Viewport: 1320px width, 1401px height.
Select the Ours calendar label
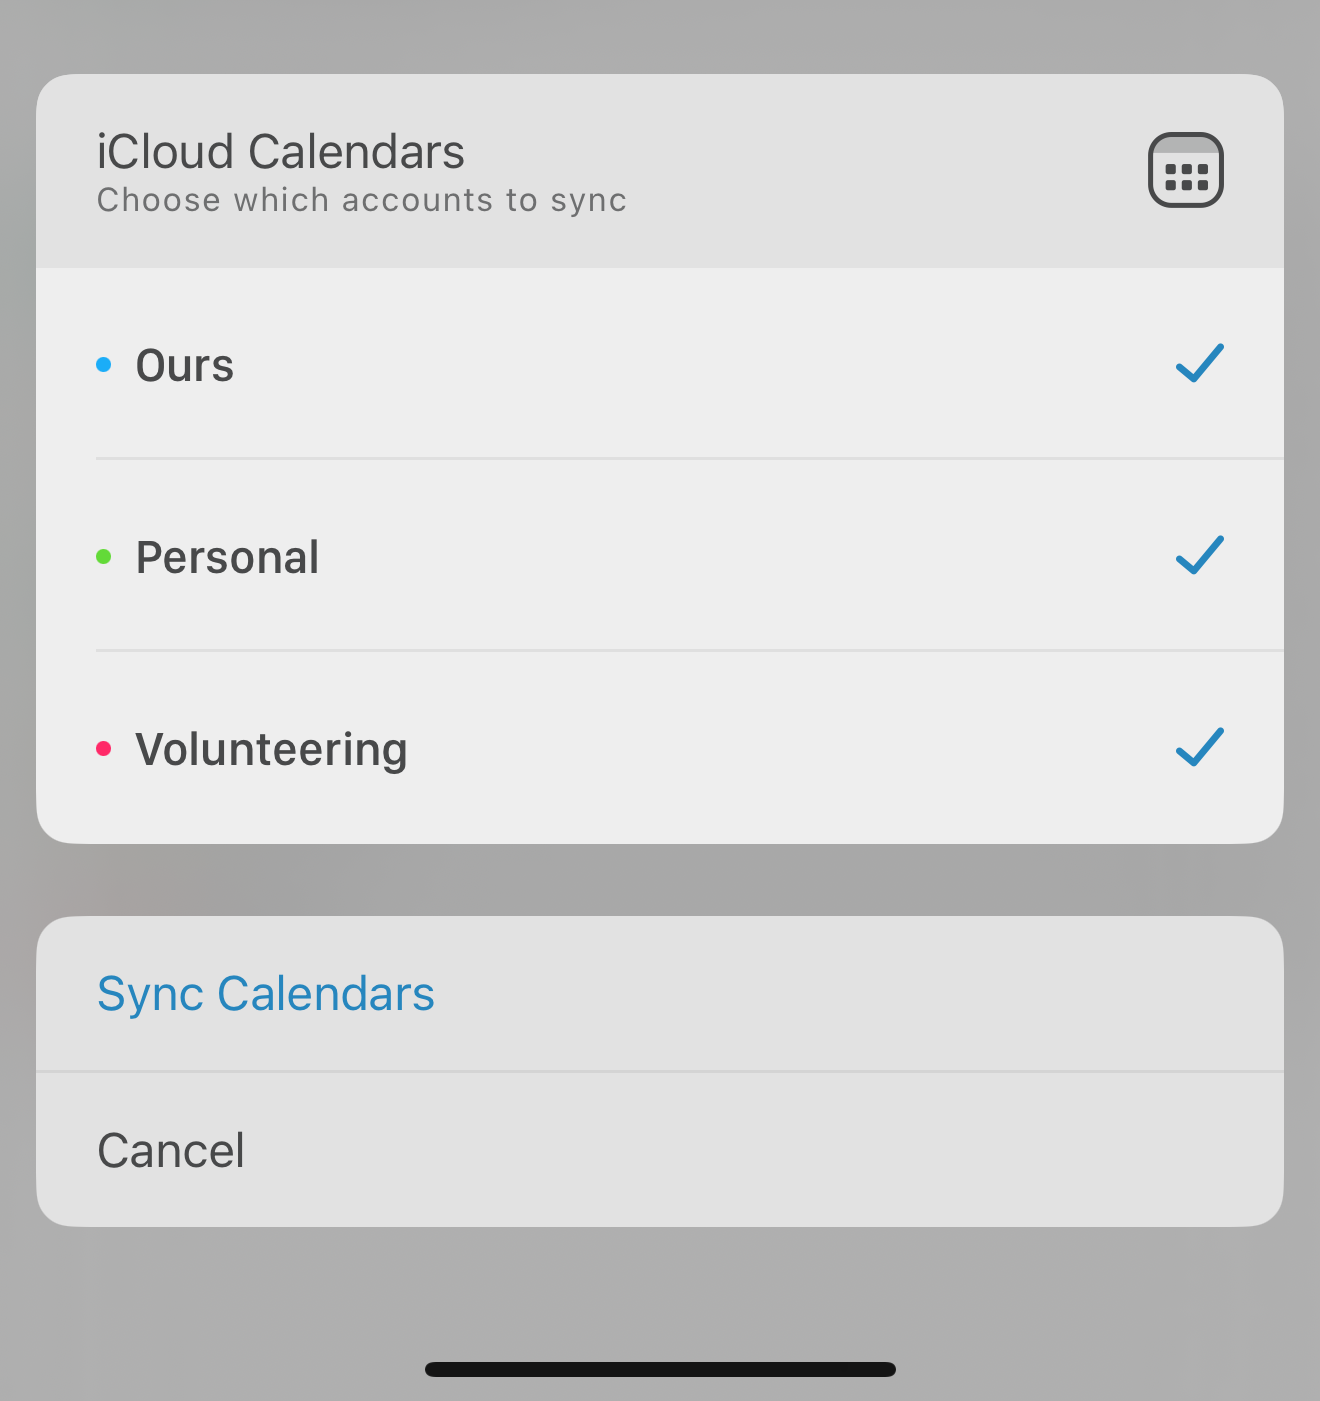pyautogui.click(x=185, y=366)
